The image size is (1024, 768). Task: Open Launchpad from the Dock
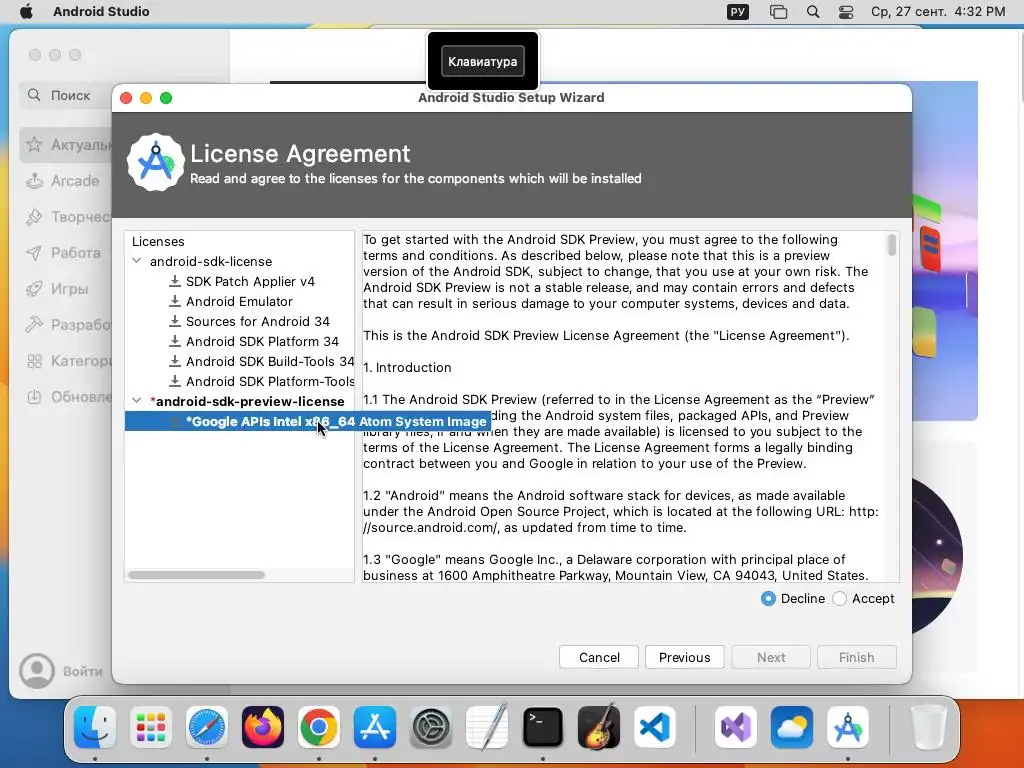(x=151, y=727)
